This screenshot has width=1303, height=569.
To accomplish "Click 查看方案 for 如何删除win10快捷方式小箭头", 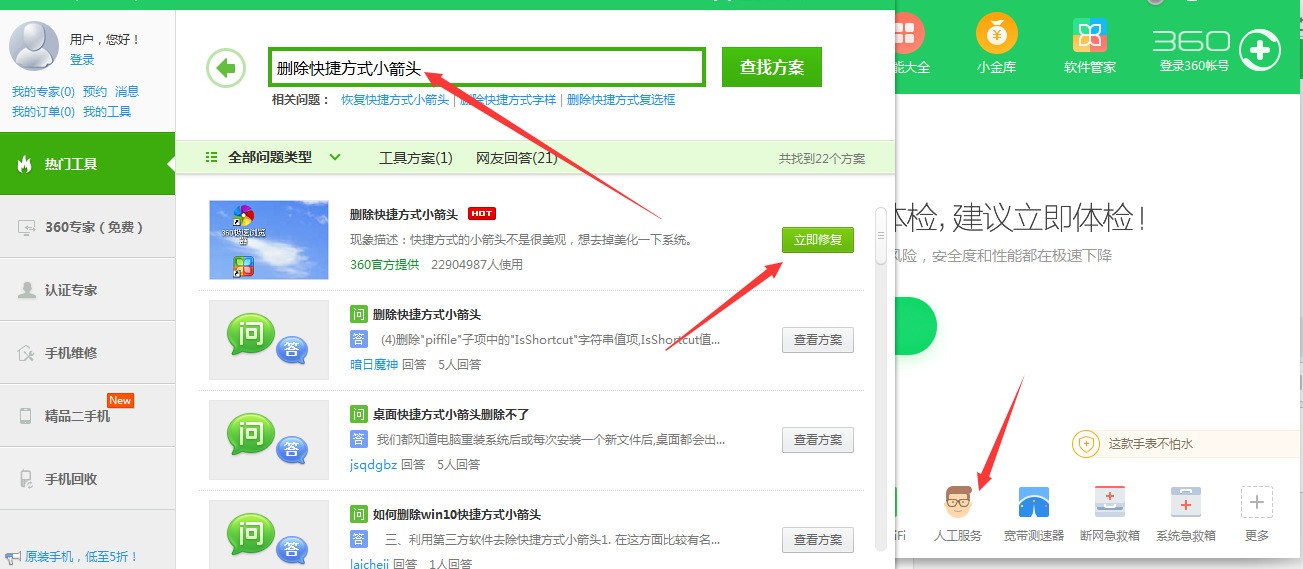I will tap(818, 540).
